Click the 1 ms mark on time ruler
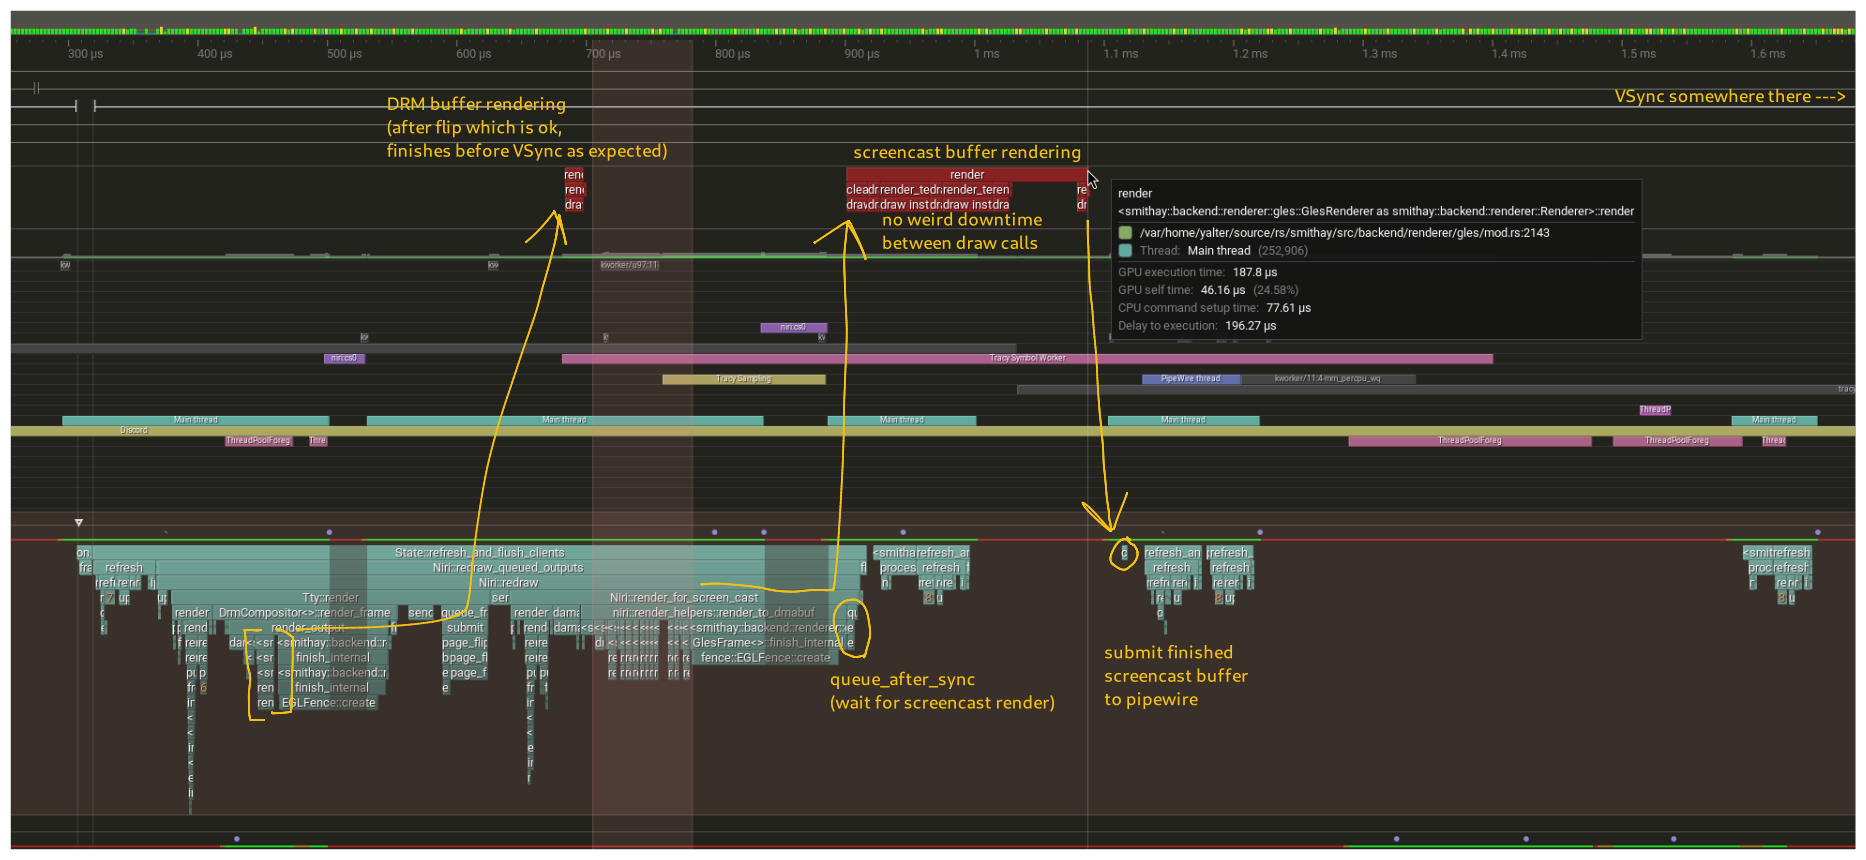1866x860 pixels. (987, 54)
